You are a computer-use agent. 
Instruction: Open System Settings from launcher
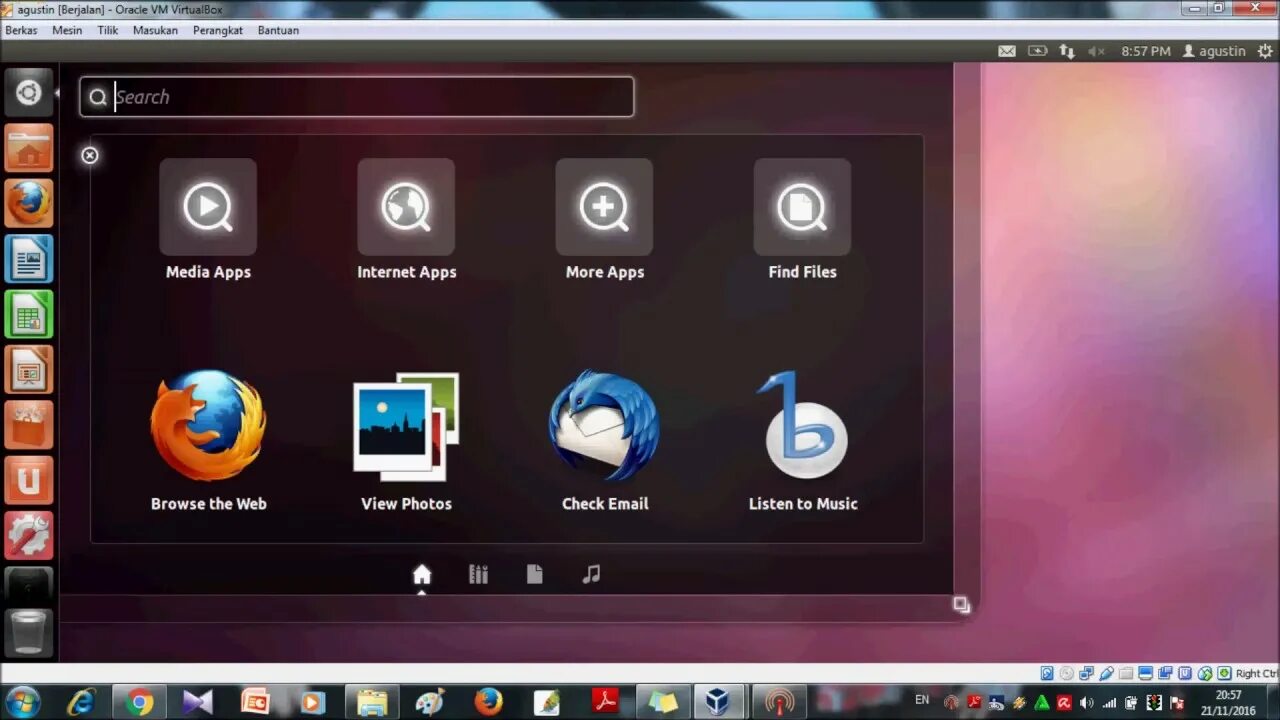(29, 536)
